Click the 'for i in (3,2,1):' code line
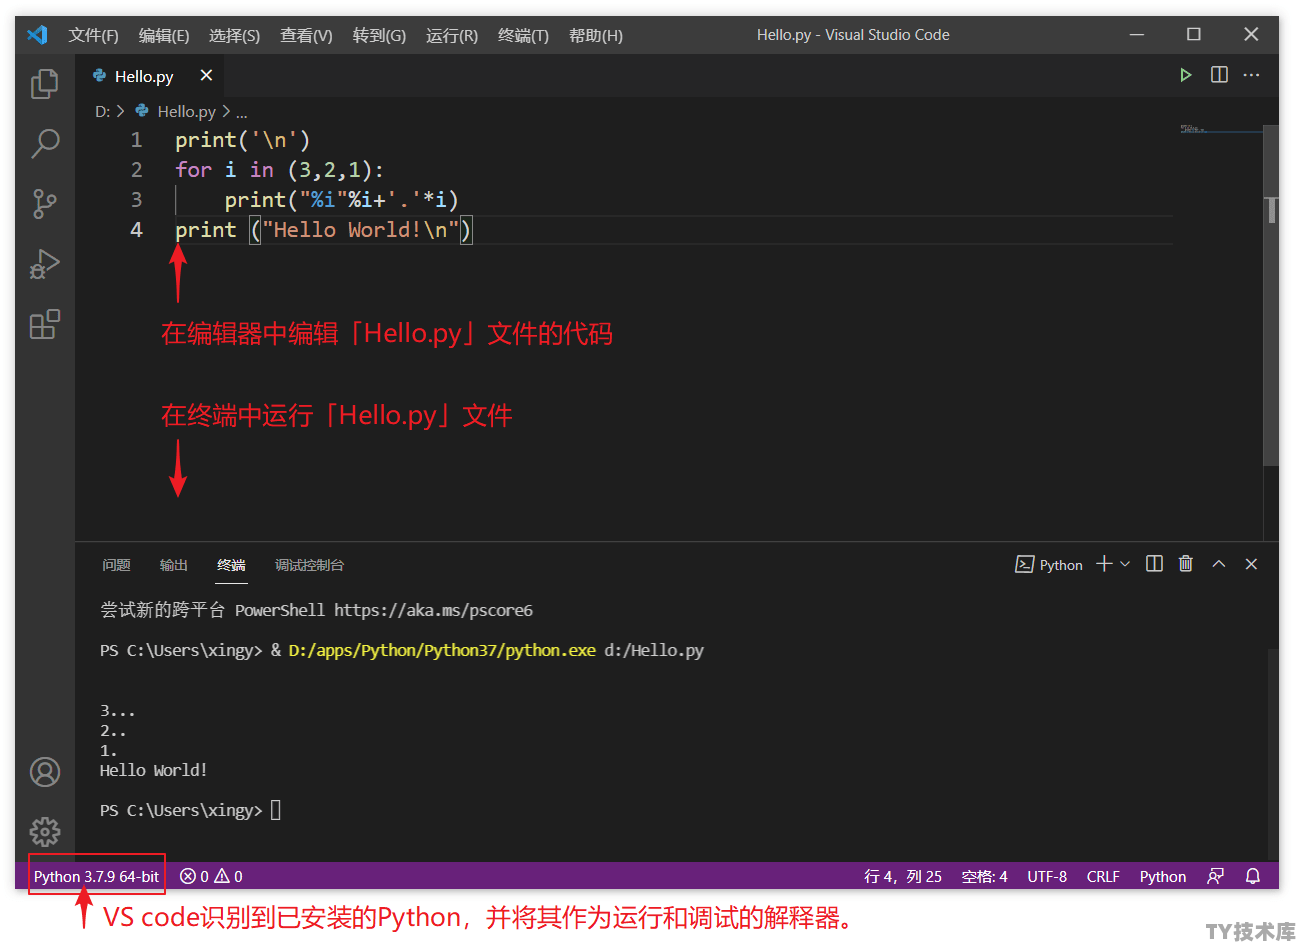Viewport: 1301px width, 950px height. 280,170
